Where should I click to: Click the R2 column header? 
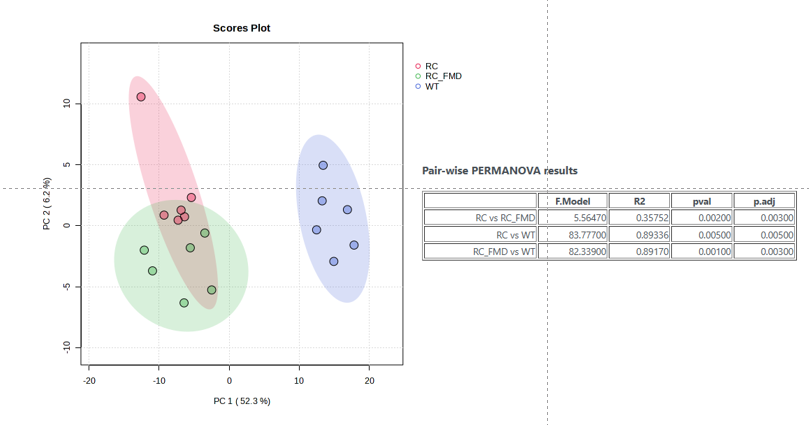[x=640, y=201]
